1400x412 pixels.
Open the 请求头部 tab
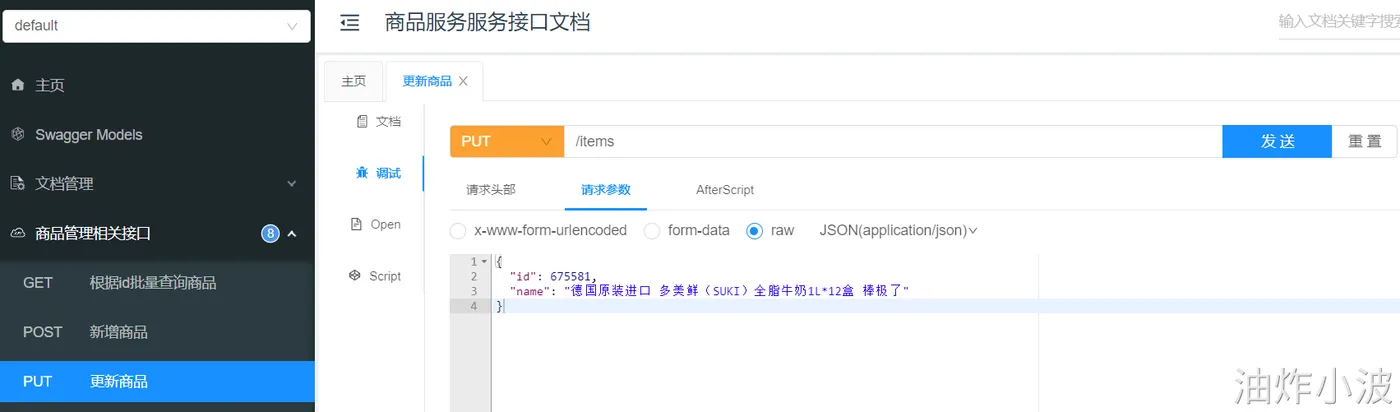coord(491,189)
